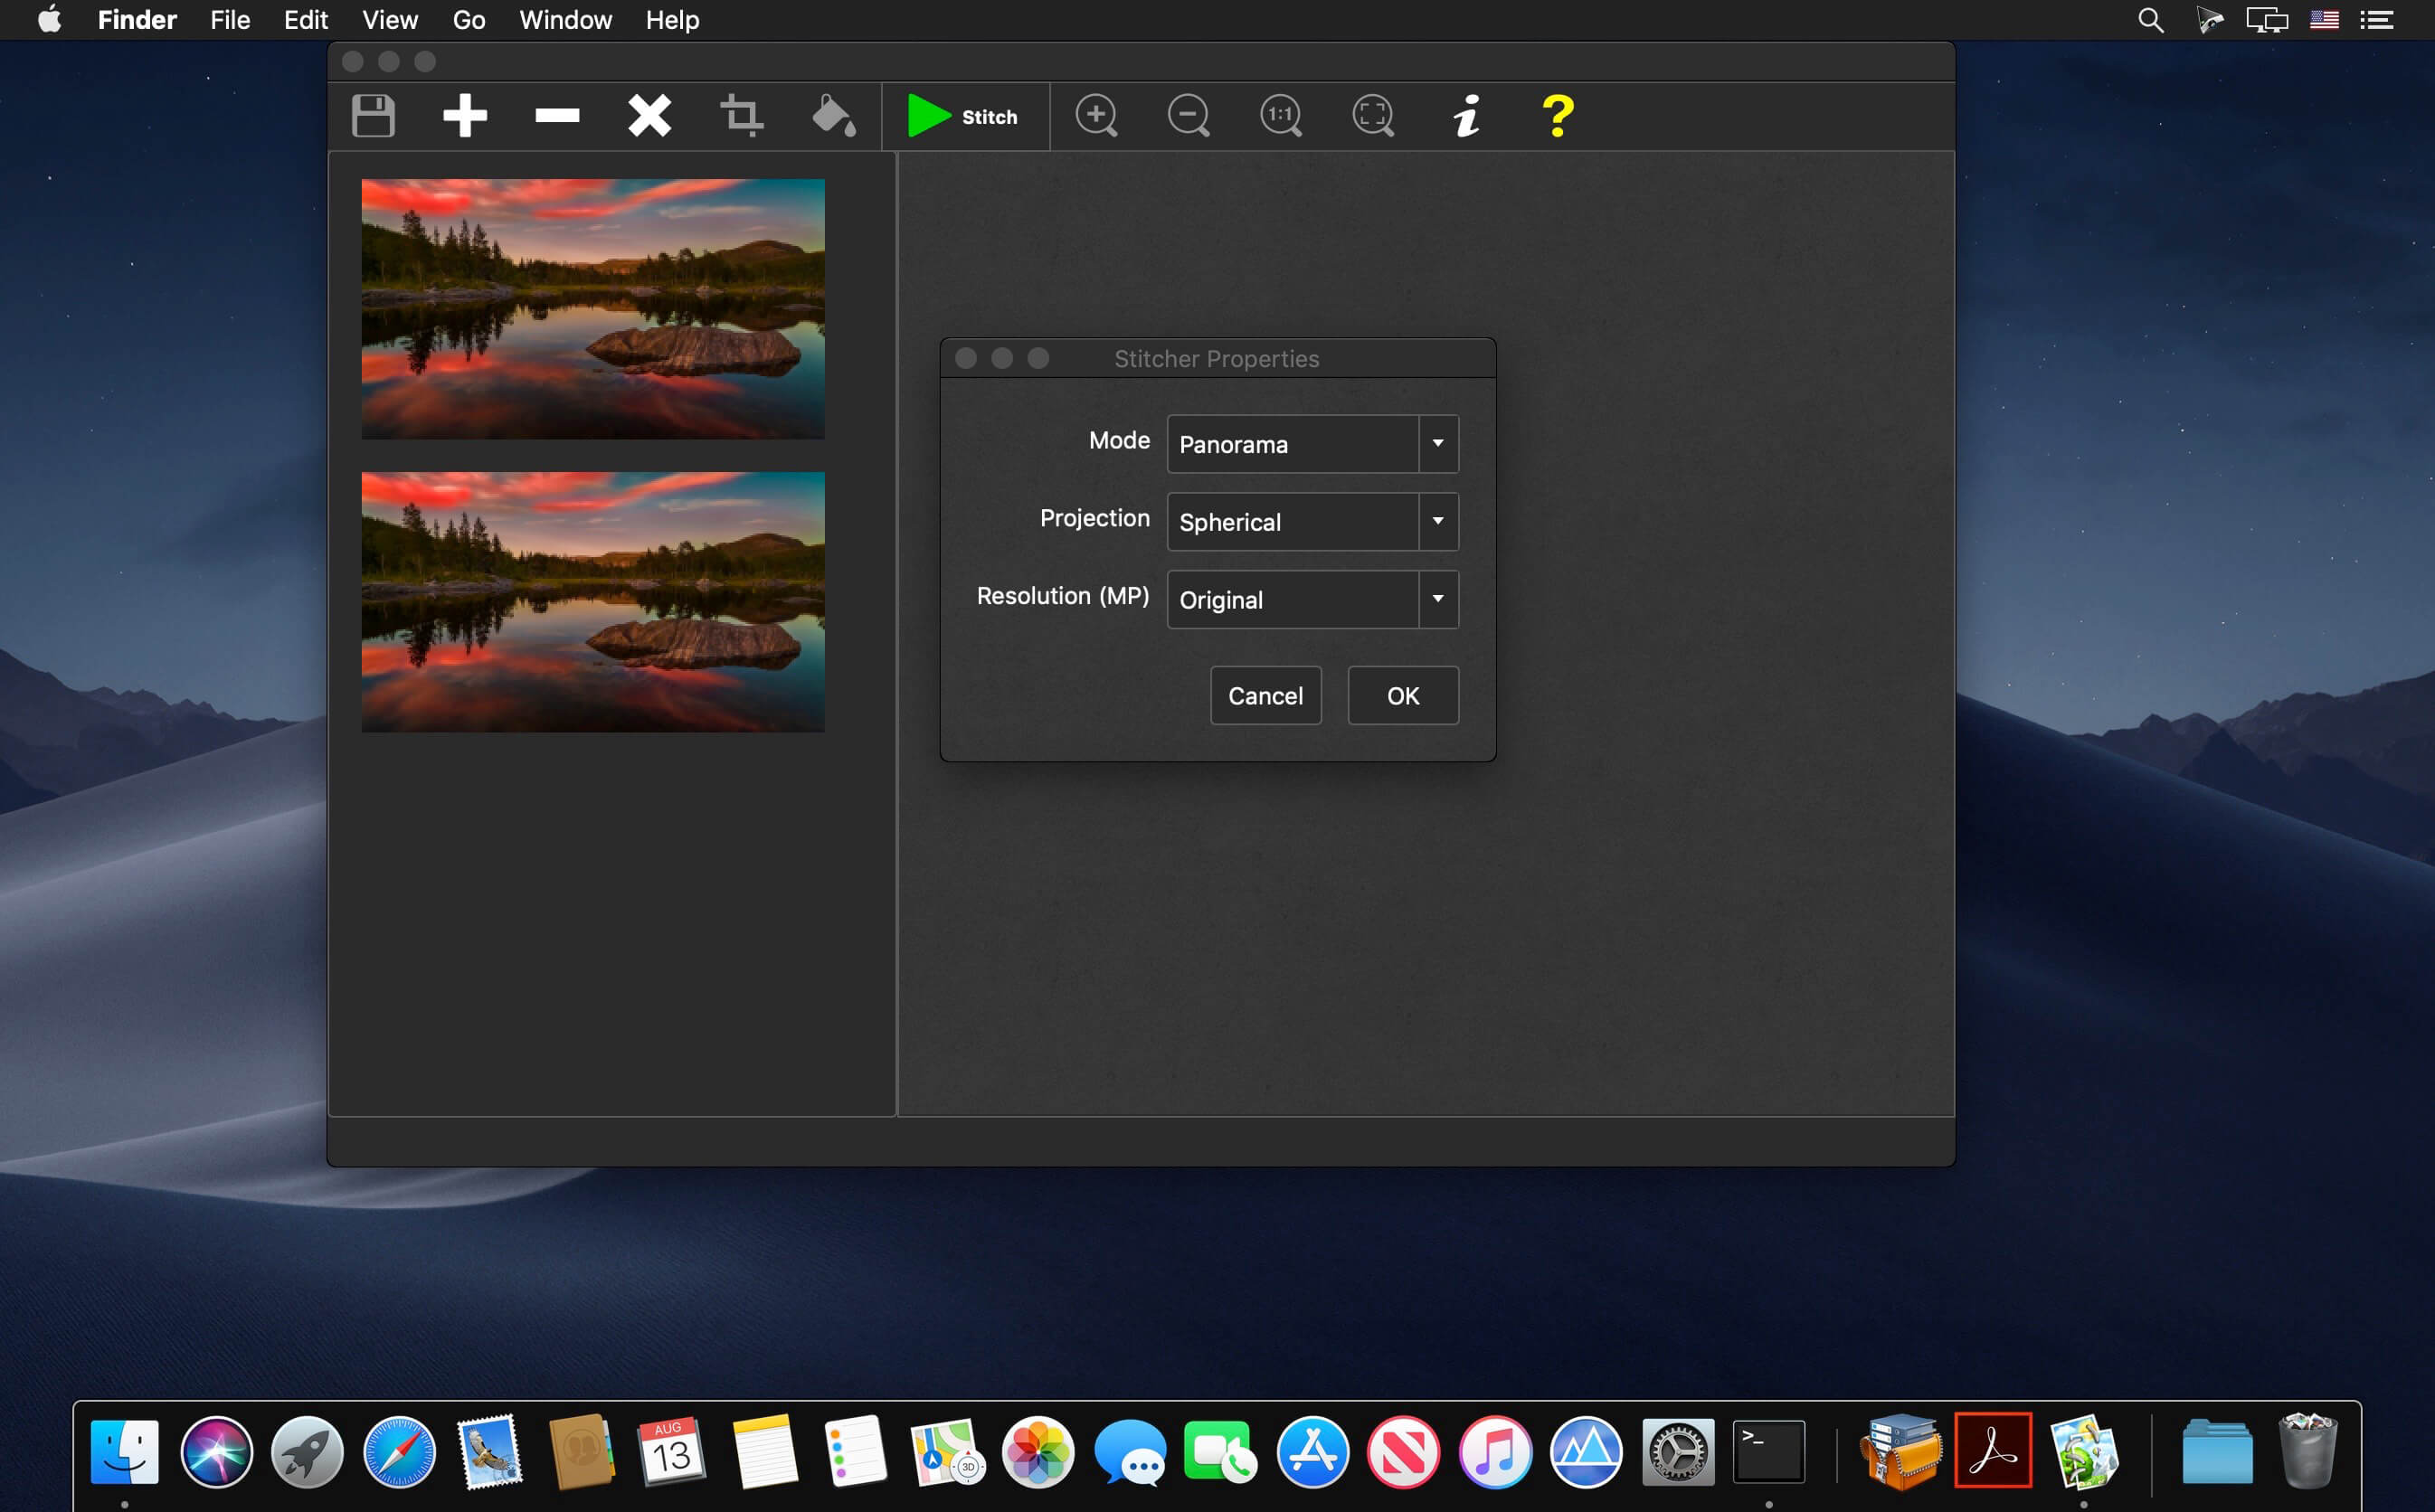Confirm Stitcher Properties with OK
The height and width of the screenshot is (1512, 2435).
tap(1402, 696)
